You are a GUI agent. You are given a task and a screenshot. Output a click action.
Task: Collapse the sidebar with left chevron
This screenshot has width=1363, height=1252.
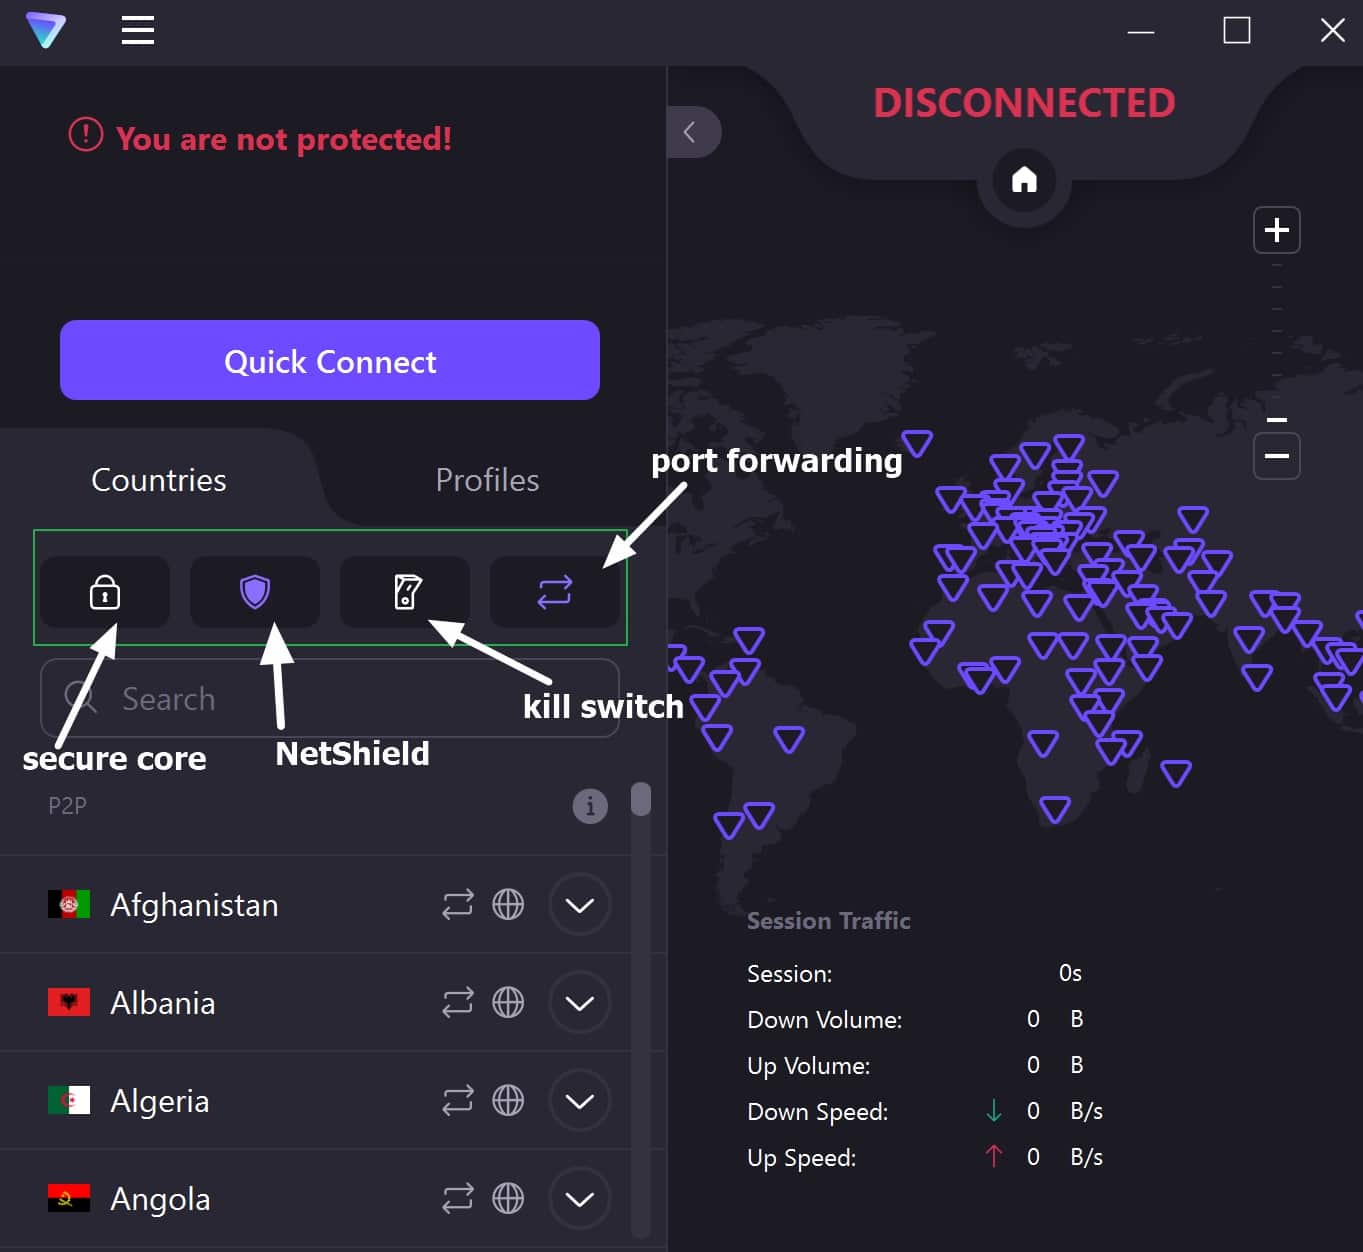click(690, 132)
